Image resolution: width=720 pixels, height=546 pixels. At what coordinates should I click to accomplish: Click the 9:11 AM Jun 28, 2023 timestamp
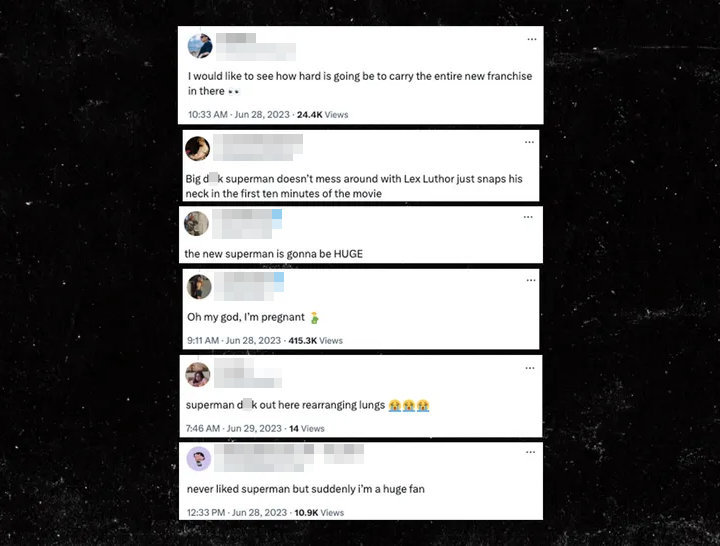point(234,340)
